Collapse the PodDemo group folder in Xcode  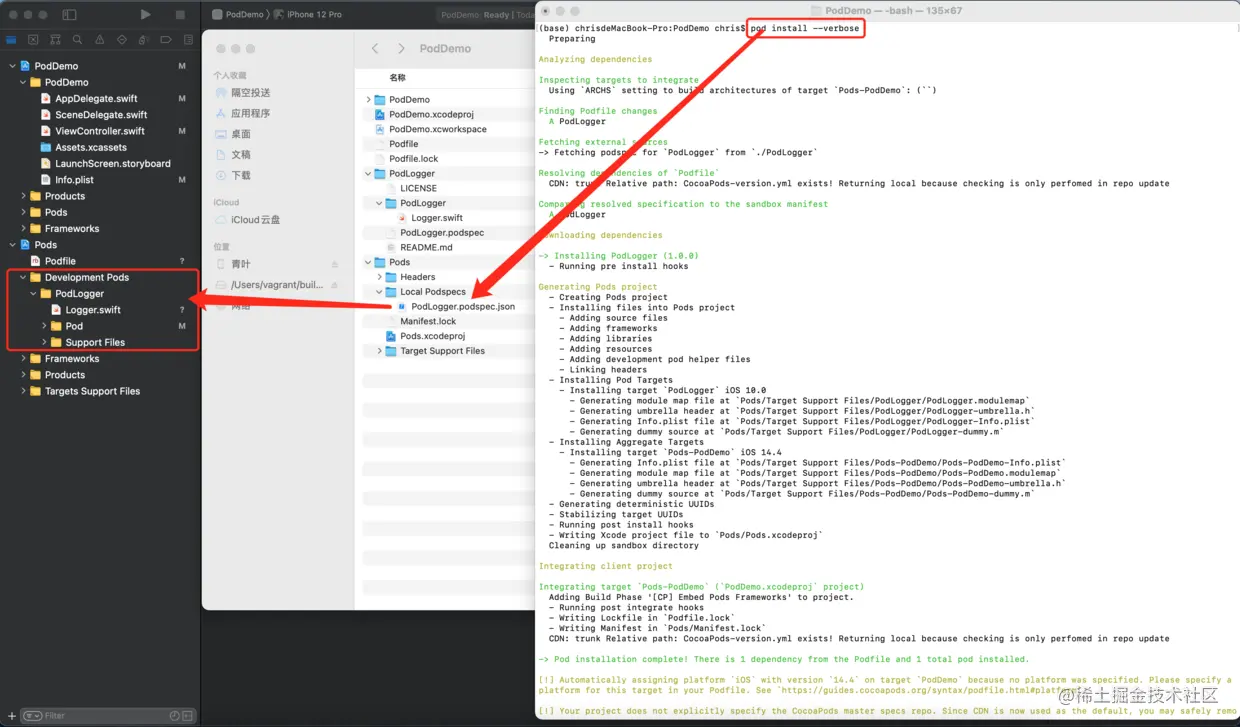[x=23, y=82]
